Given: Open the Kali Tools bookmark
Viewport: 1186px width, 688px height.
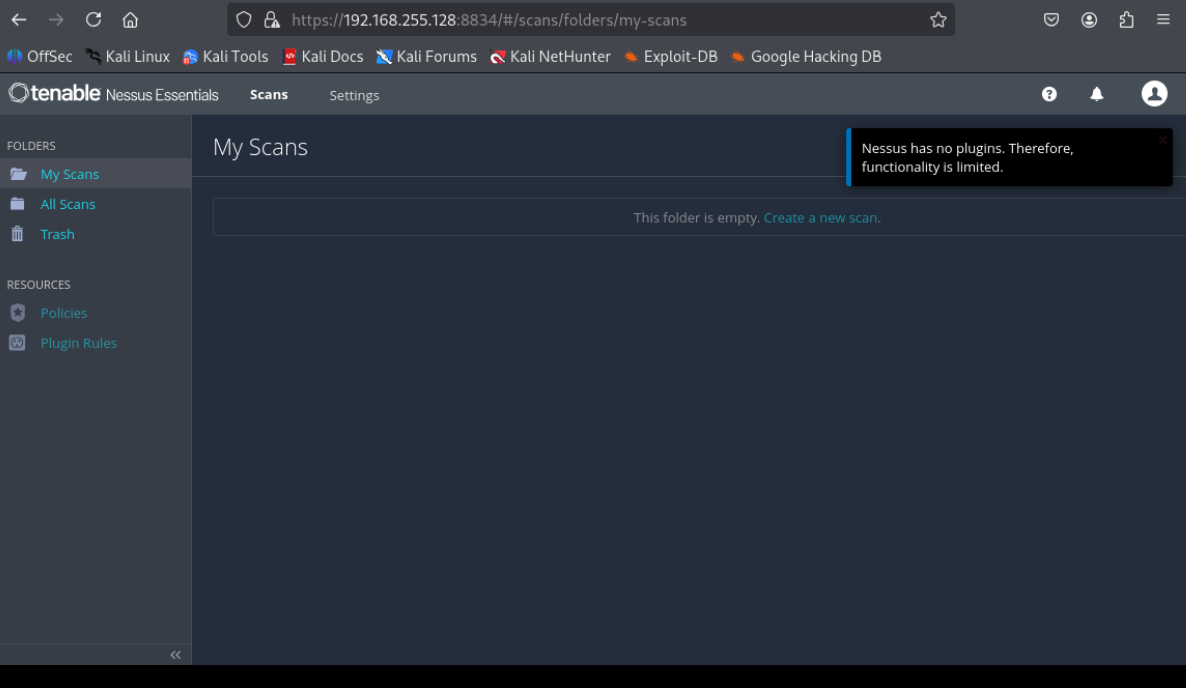Looking at the screenshot, I should coord(225,57).
